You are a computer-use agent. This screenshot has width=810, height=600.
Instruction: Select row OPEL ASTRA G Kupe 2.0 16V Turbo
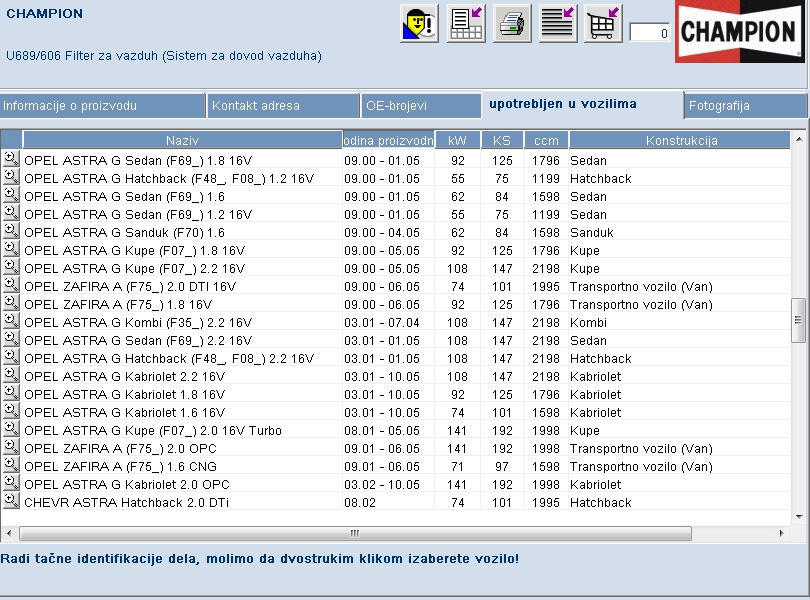tap(396, 430)
